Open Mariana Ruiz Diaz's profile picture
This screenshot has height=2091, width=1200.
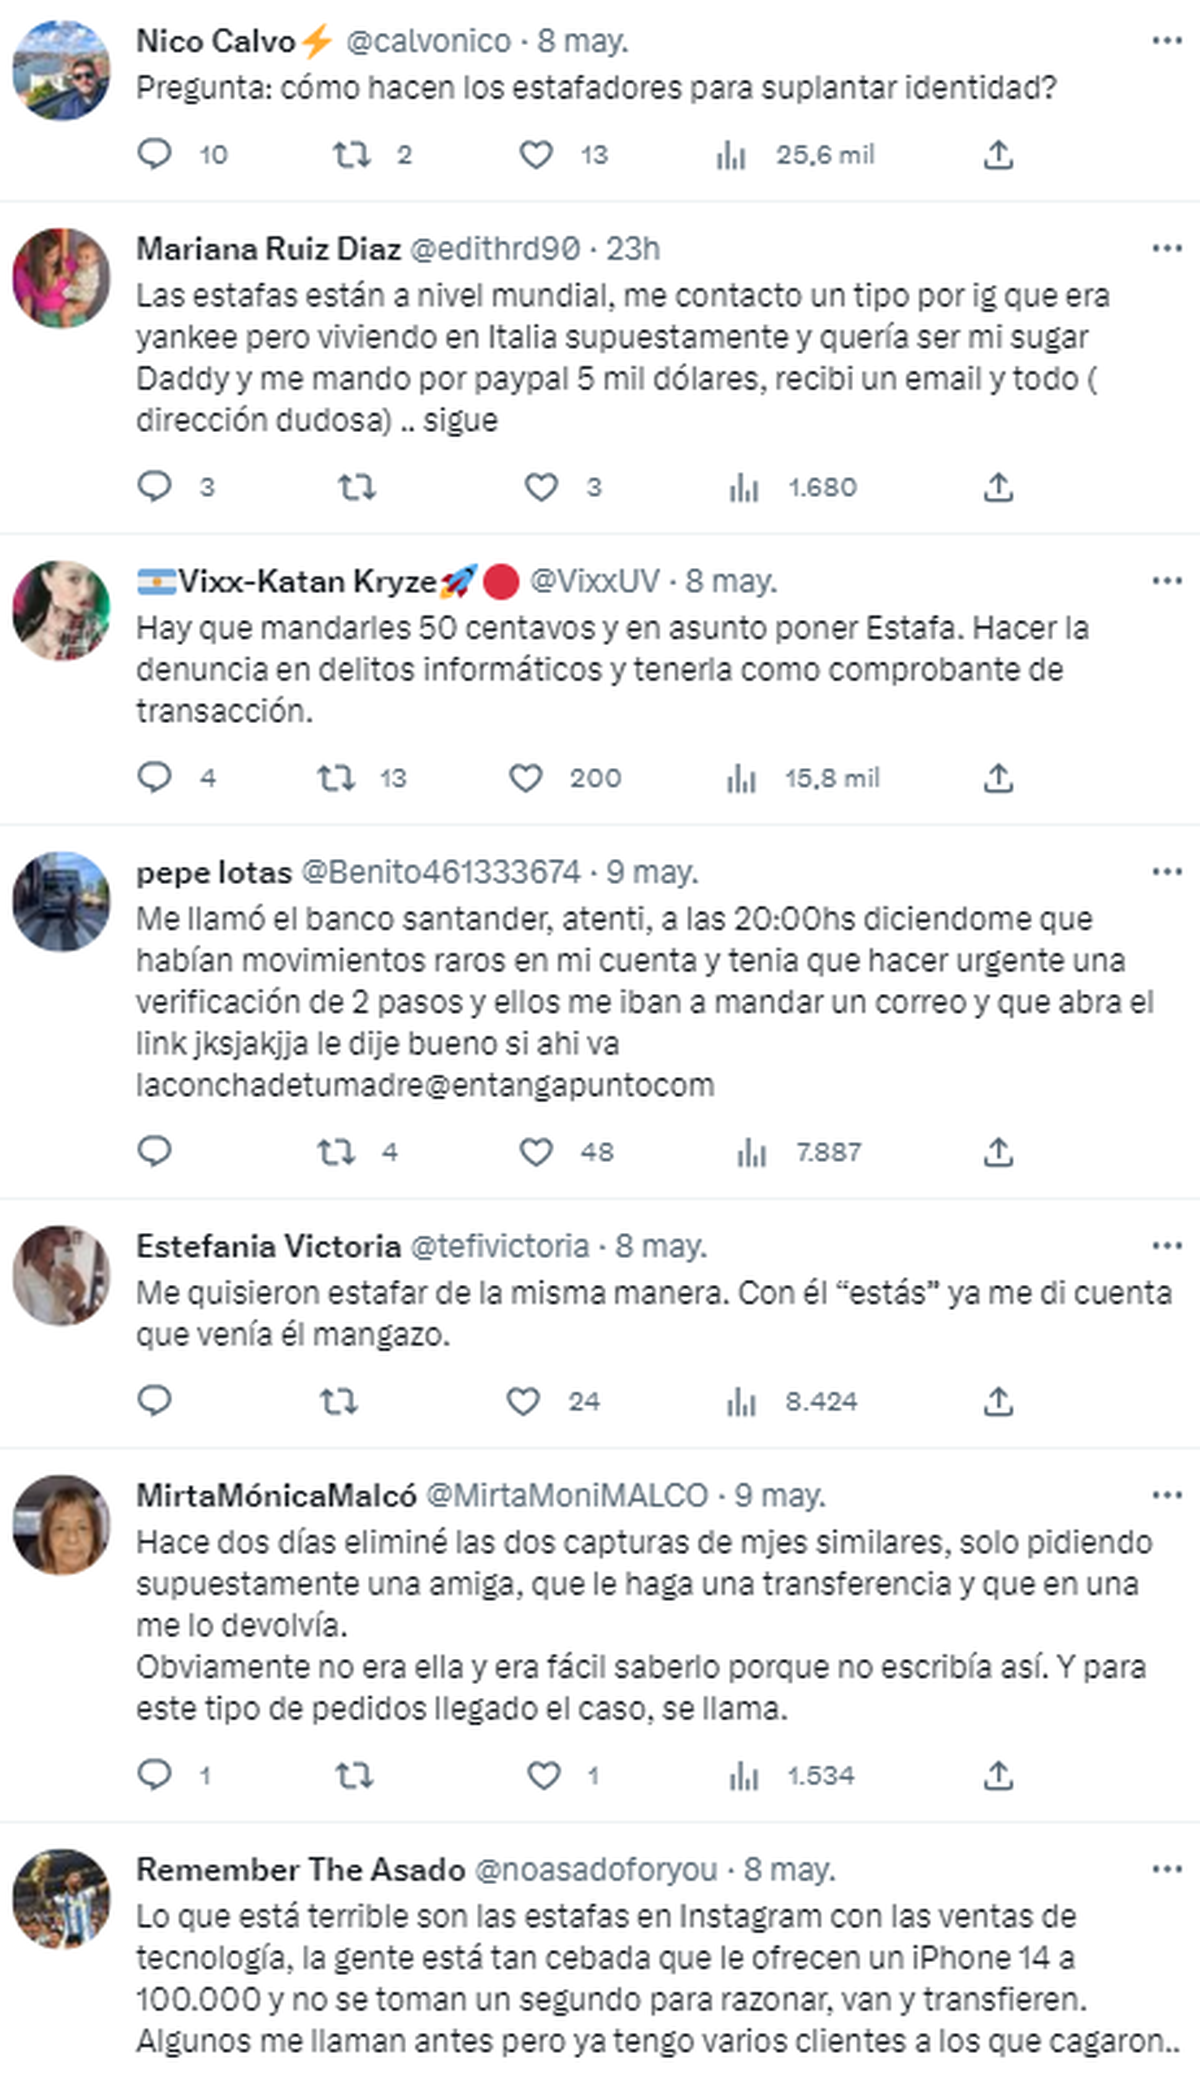click(x=61, y=278)
